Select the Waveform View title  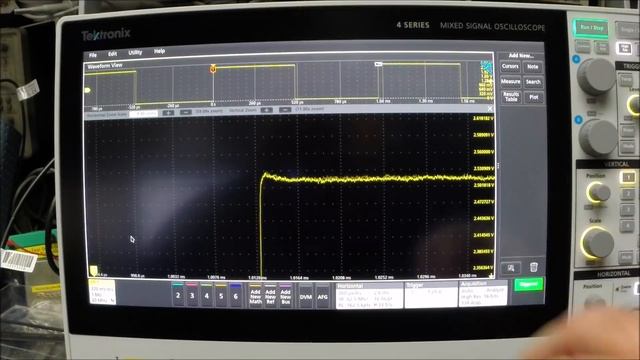pyautogui.click(x=105, y=66)
